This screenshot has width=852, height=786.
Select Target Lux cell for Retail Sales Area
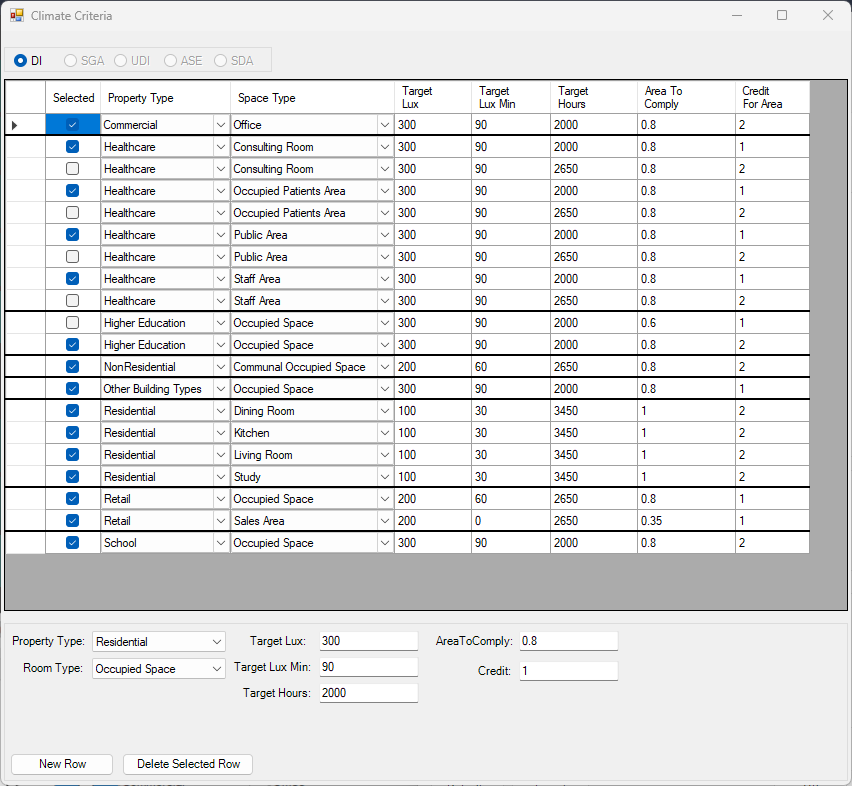pos(432,521)
